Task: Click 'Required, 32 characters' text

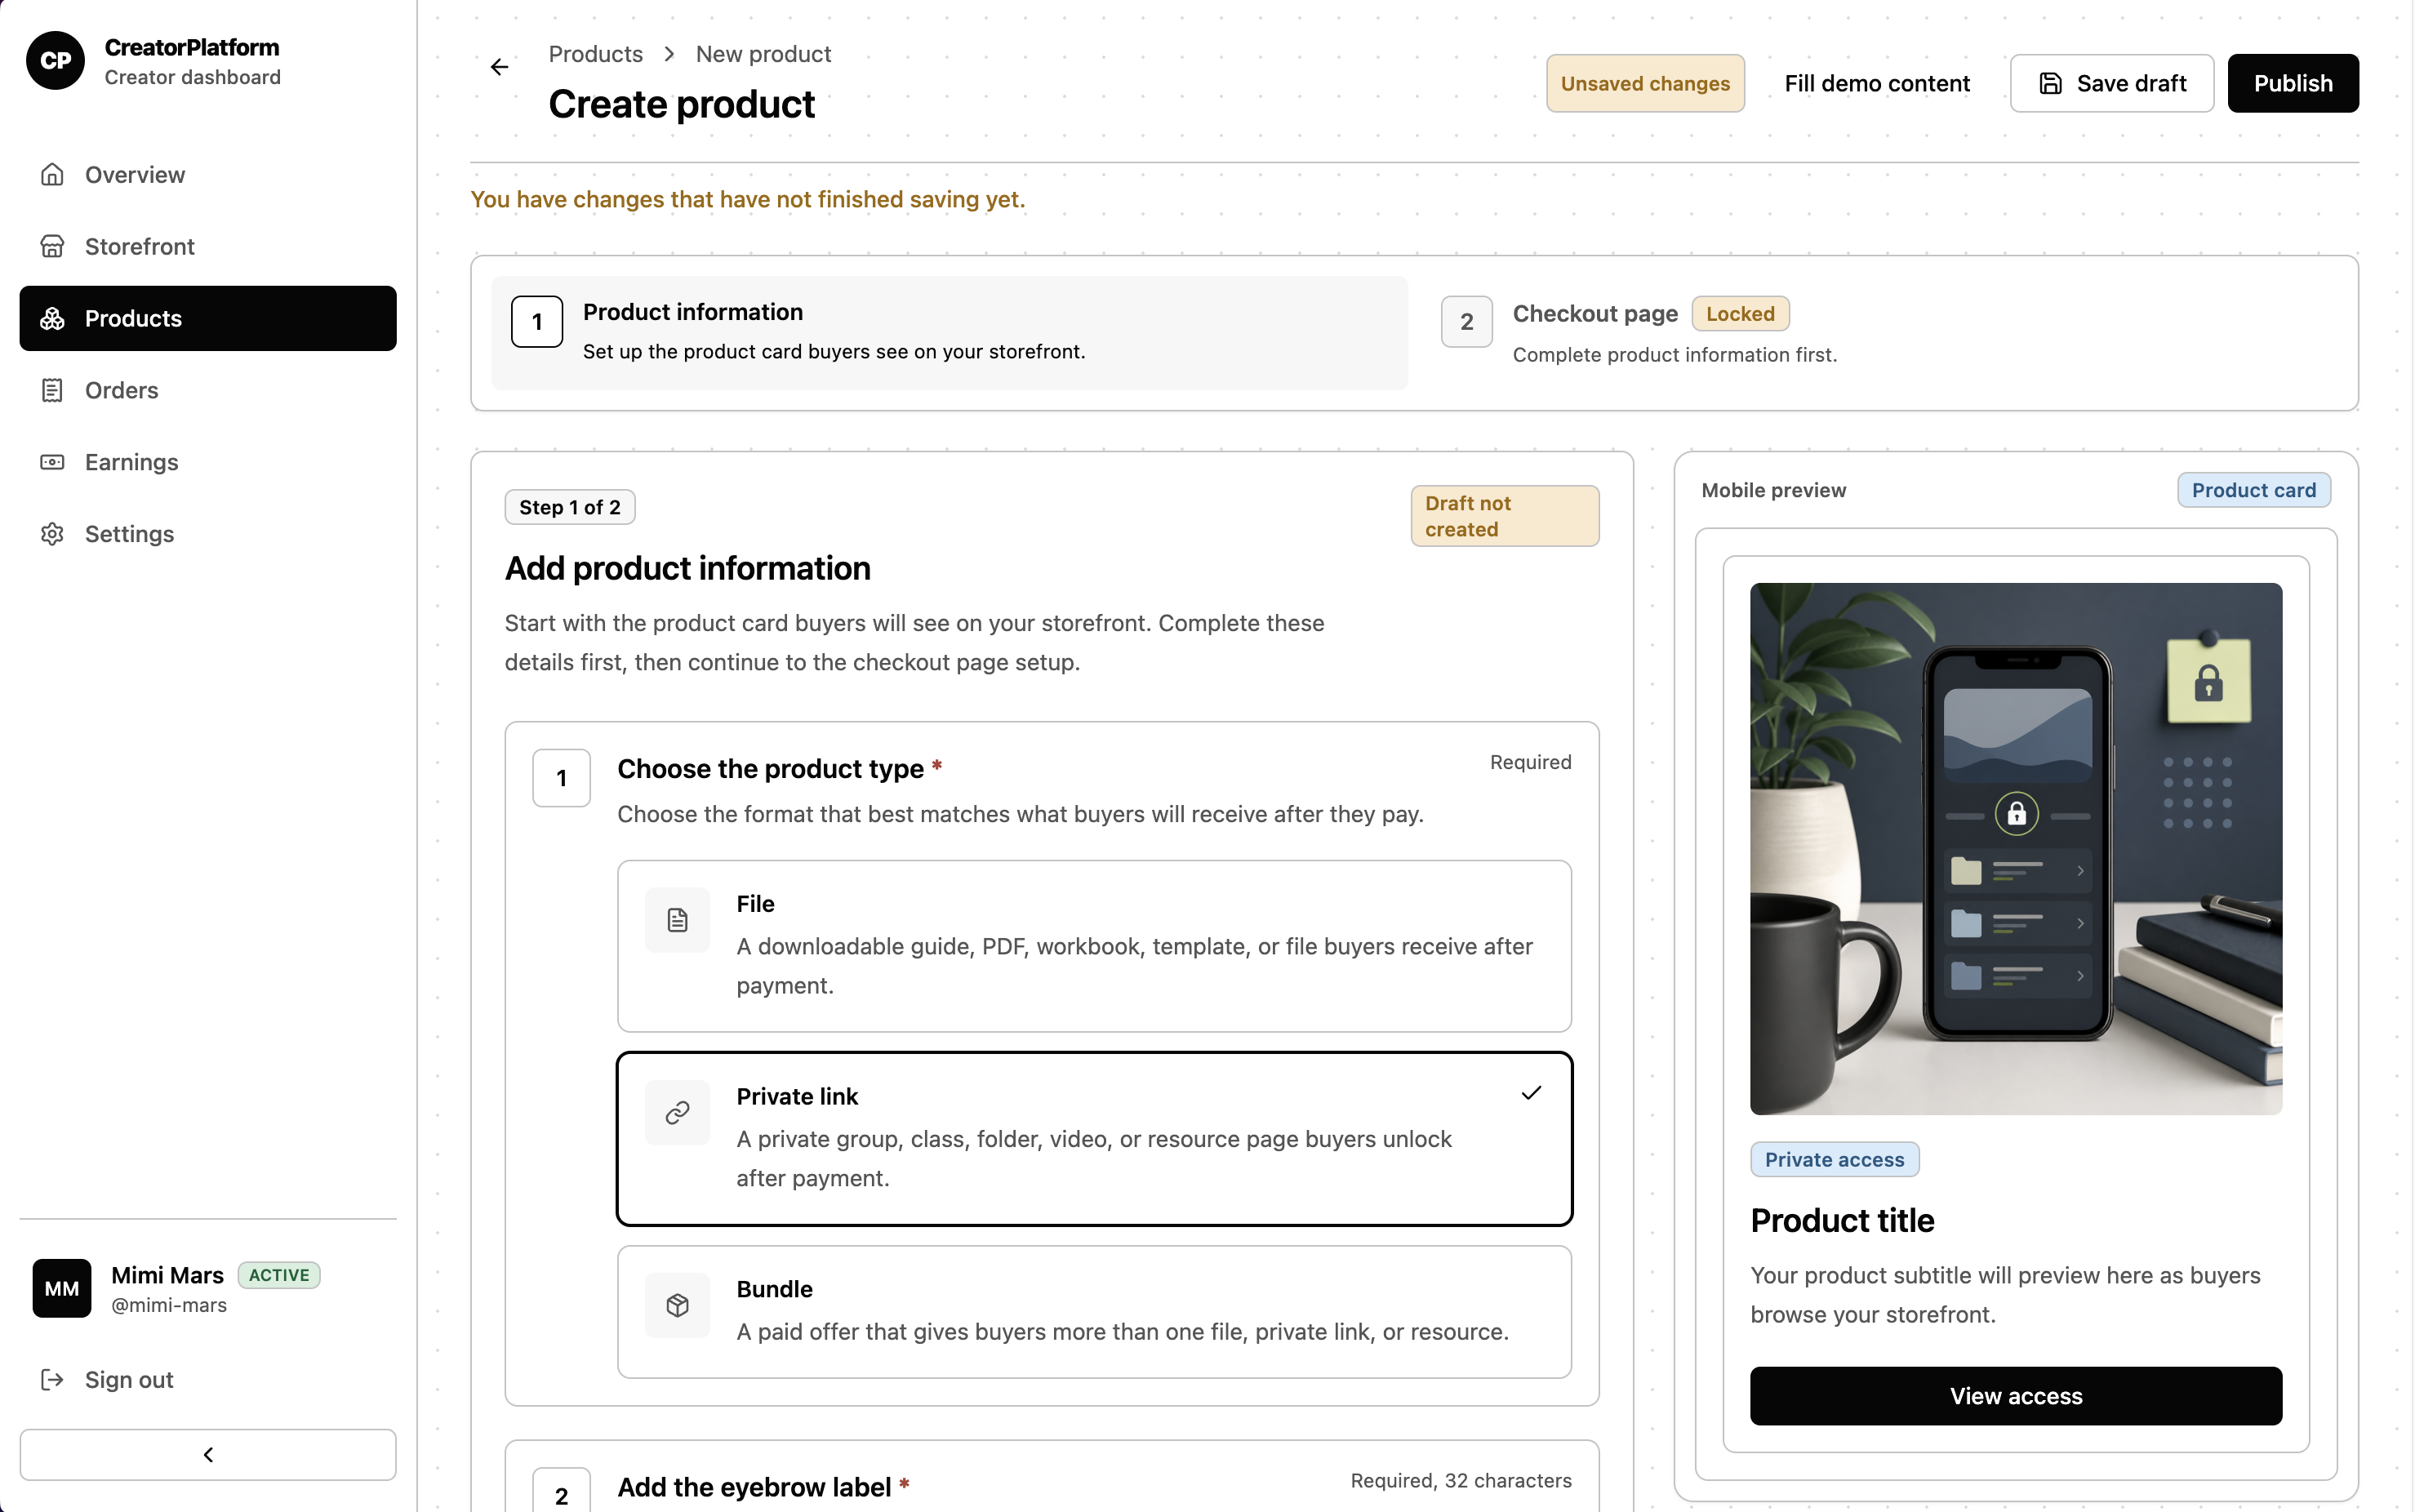Action: click(x=1460, y=1480)
